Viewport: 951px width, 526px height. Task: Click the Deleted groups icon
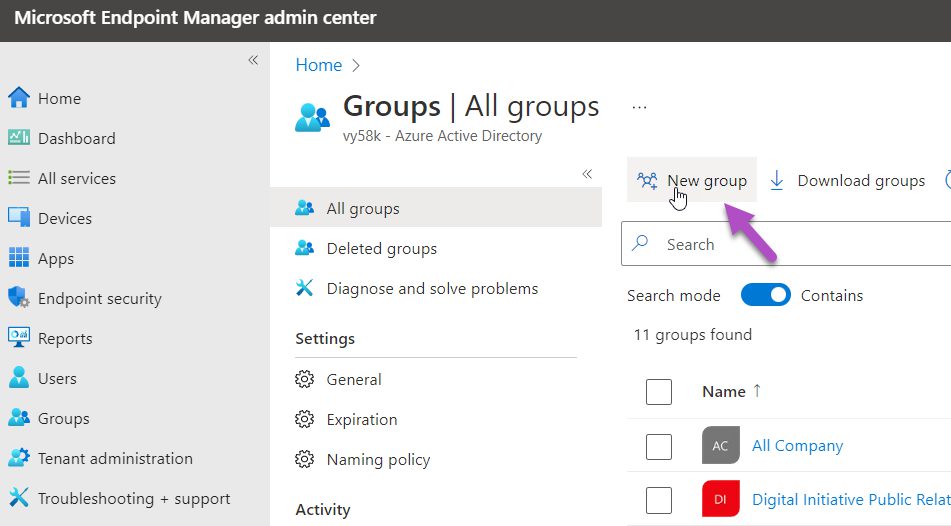[304, 248]
